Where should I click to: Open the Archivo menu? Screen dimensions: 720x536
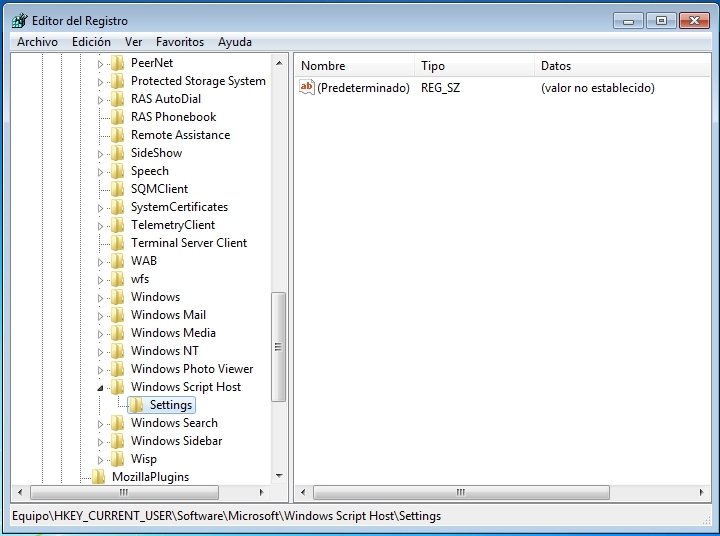click(x=37, y=42)
